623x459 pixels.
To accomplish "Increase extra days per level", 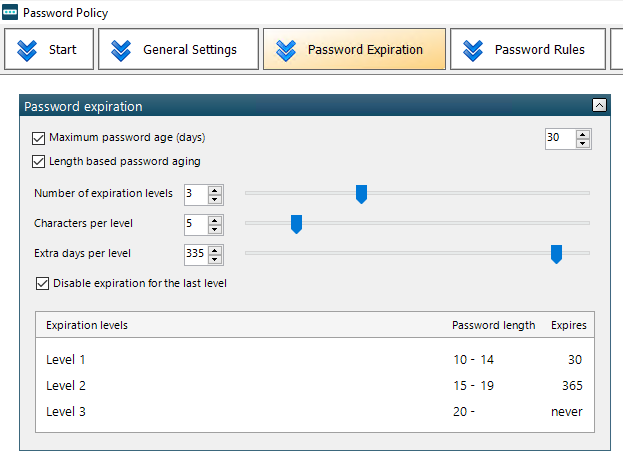I will [215, 250].
